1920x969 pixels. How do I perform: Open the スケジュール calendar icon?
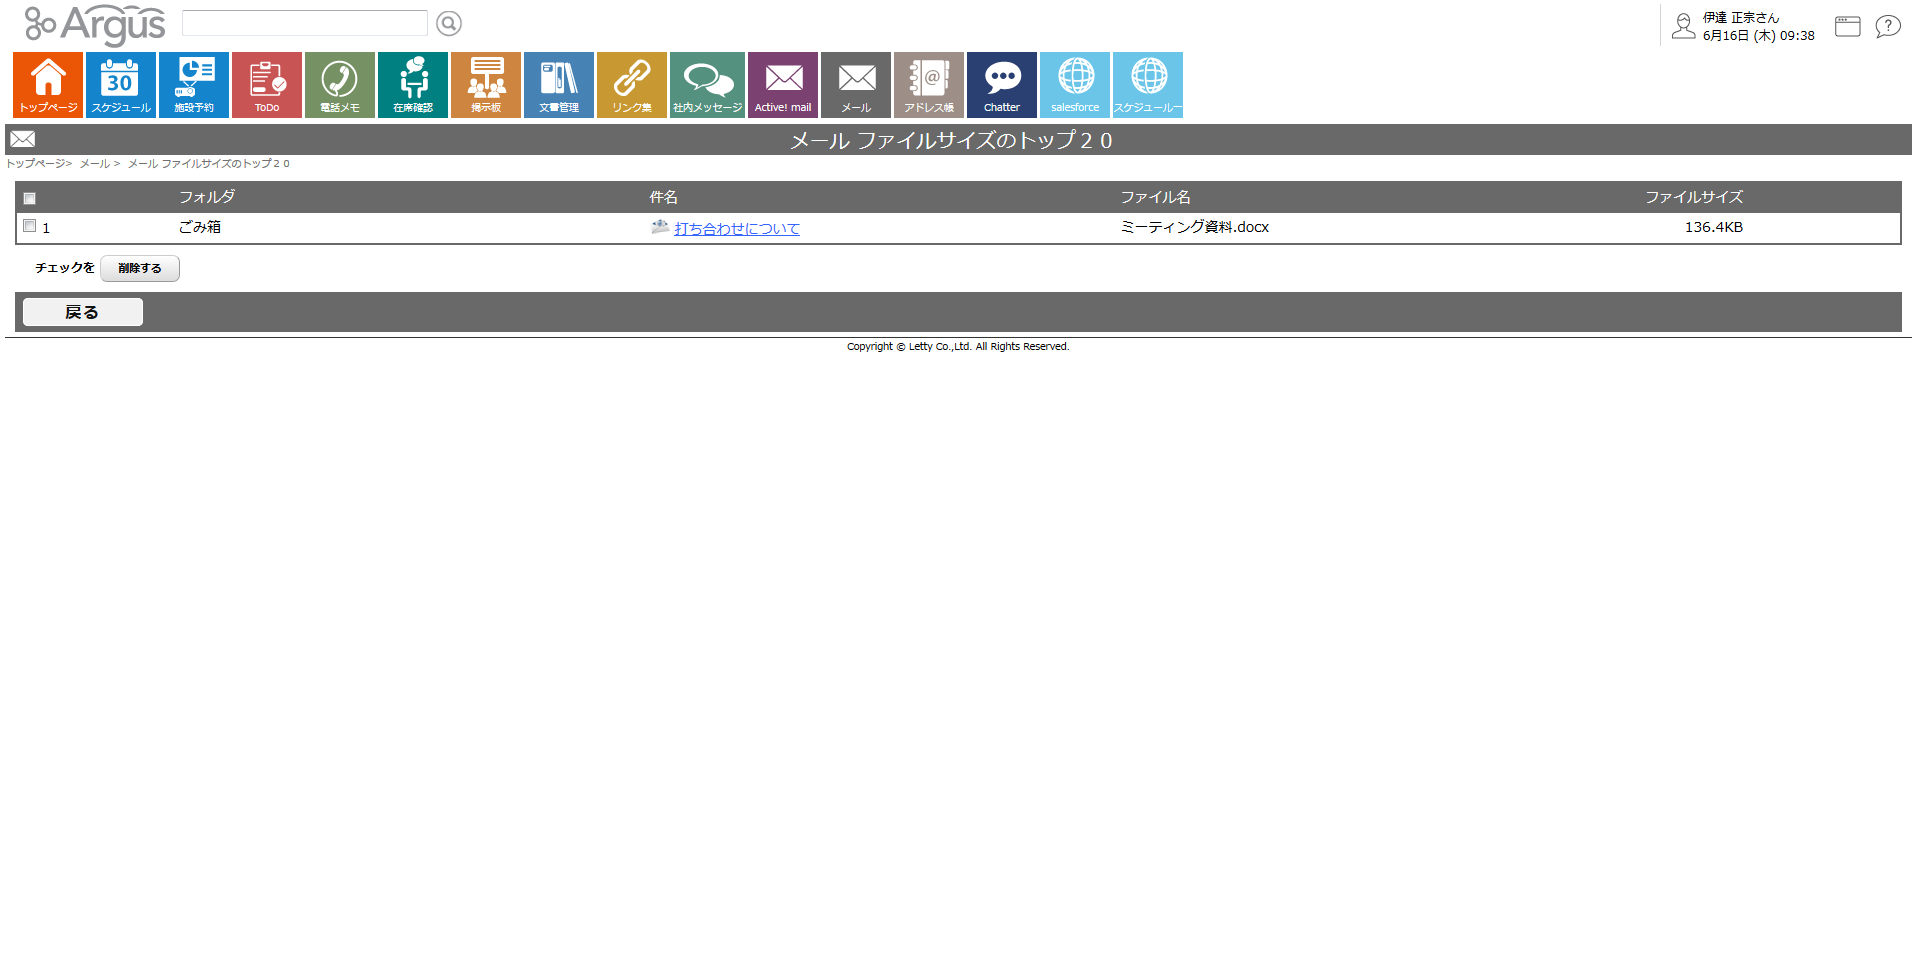[121, 85]
